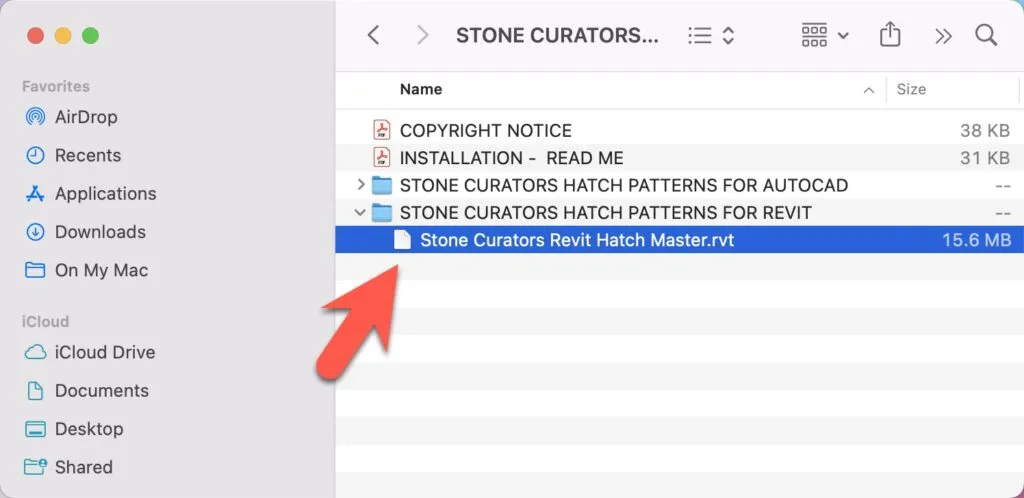
Task: Click the STONE CURATORS window title
Action: 557,36
